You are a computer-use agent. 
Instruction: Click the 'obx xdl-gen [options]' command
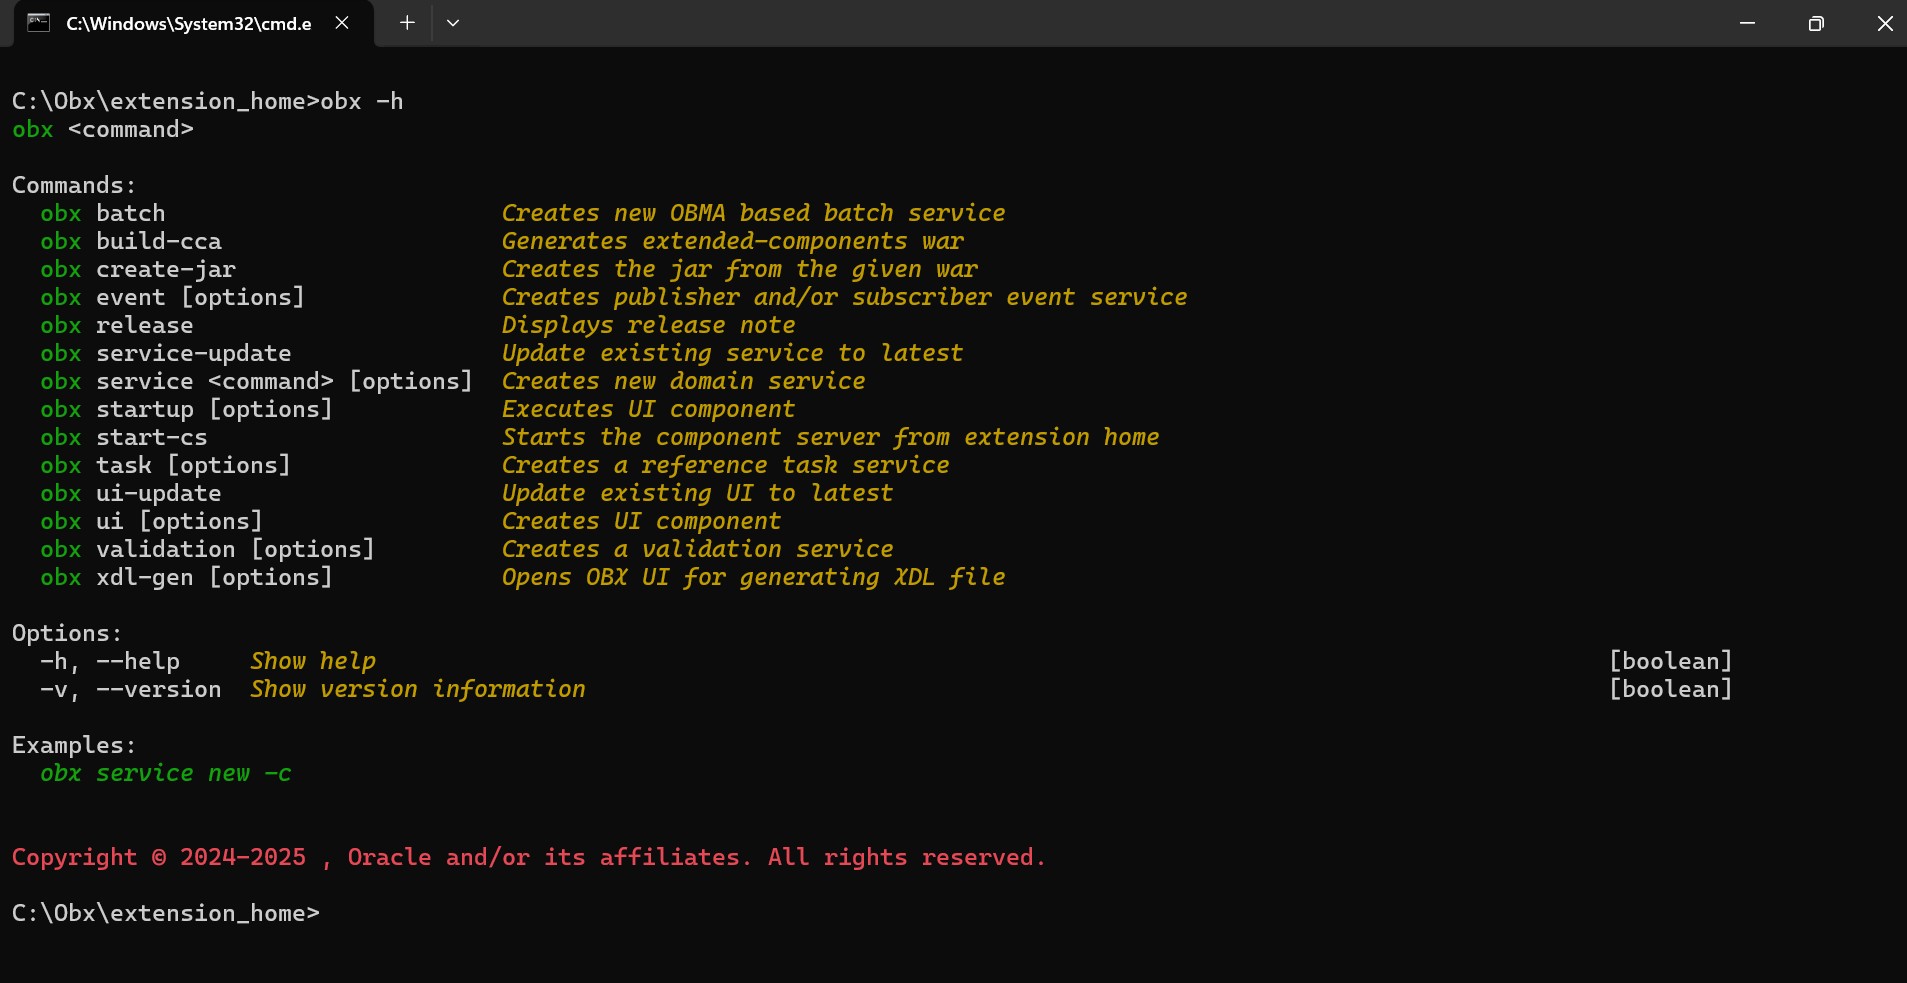pyautogui.click(x=186, y=577)
